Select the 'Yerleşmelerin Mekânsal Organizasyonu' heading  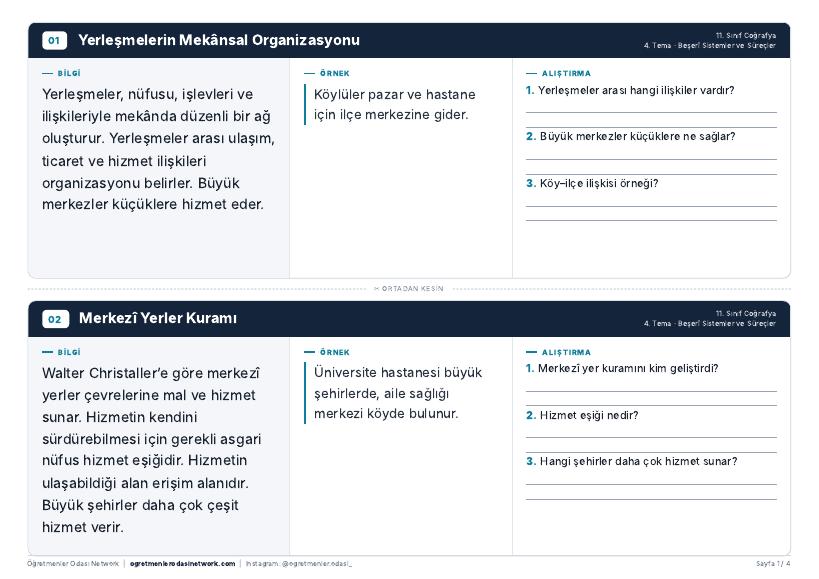coord(219,40)
